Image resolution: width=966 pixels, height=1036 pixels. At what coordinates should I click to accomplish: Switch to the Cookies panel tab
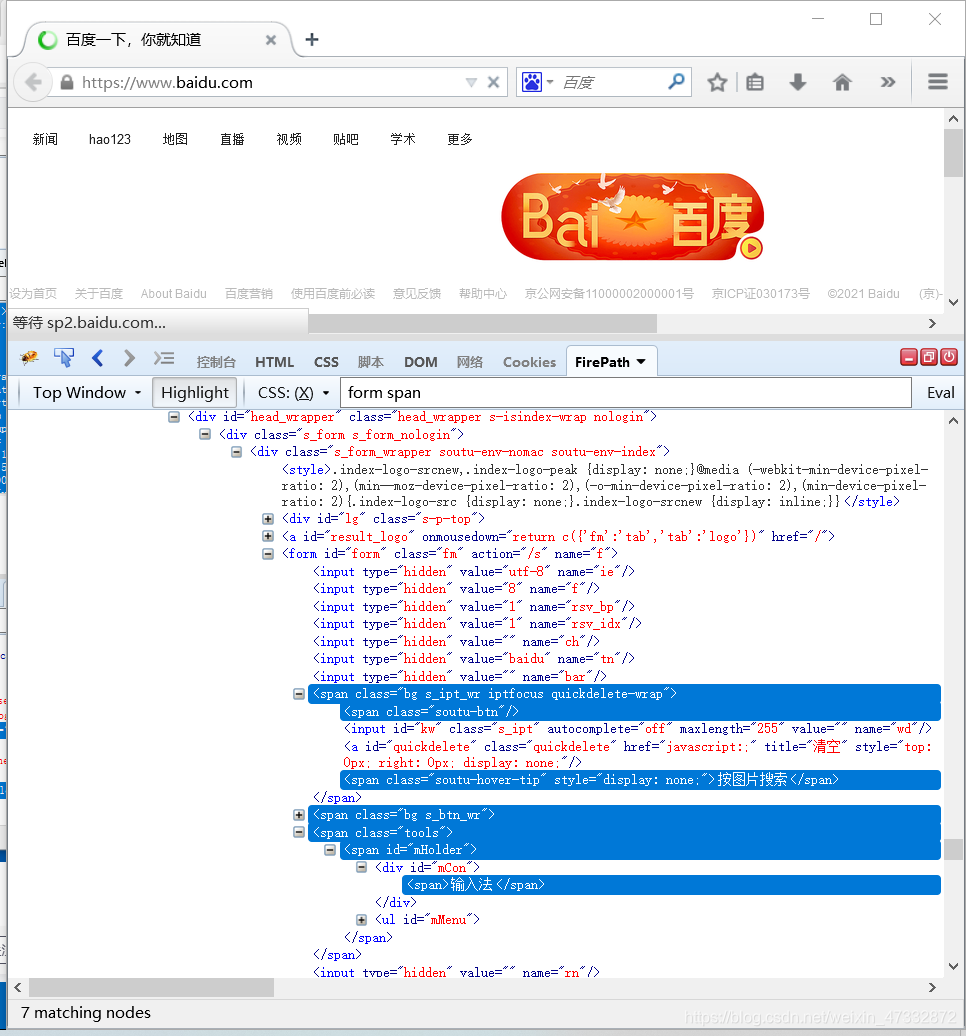529,362
